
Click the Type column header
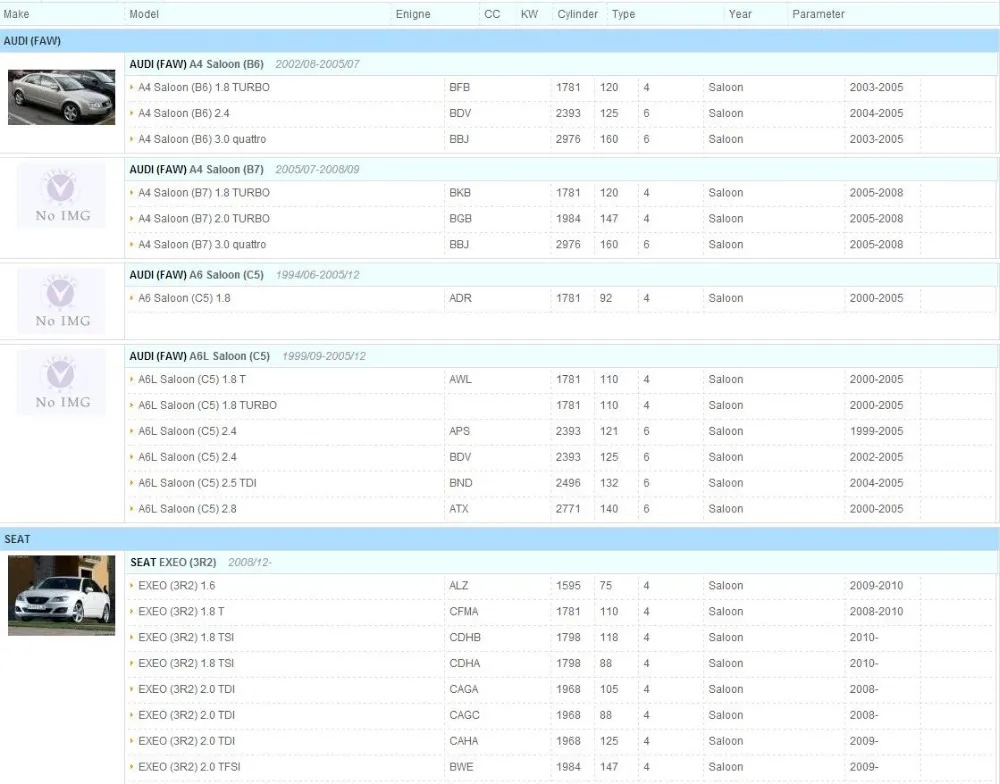[x=624, y=14]
